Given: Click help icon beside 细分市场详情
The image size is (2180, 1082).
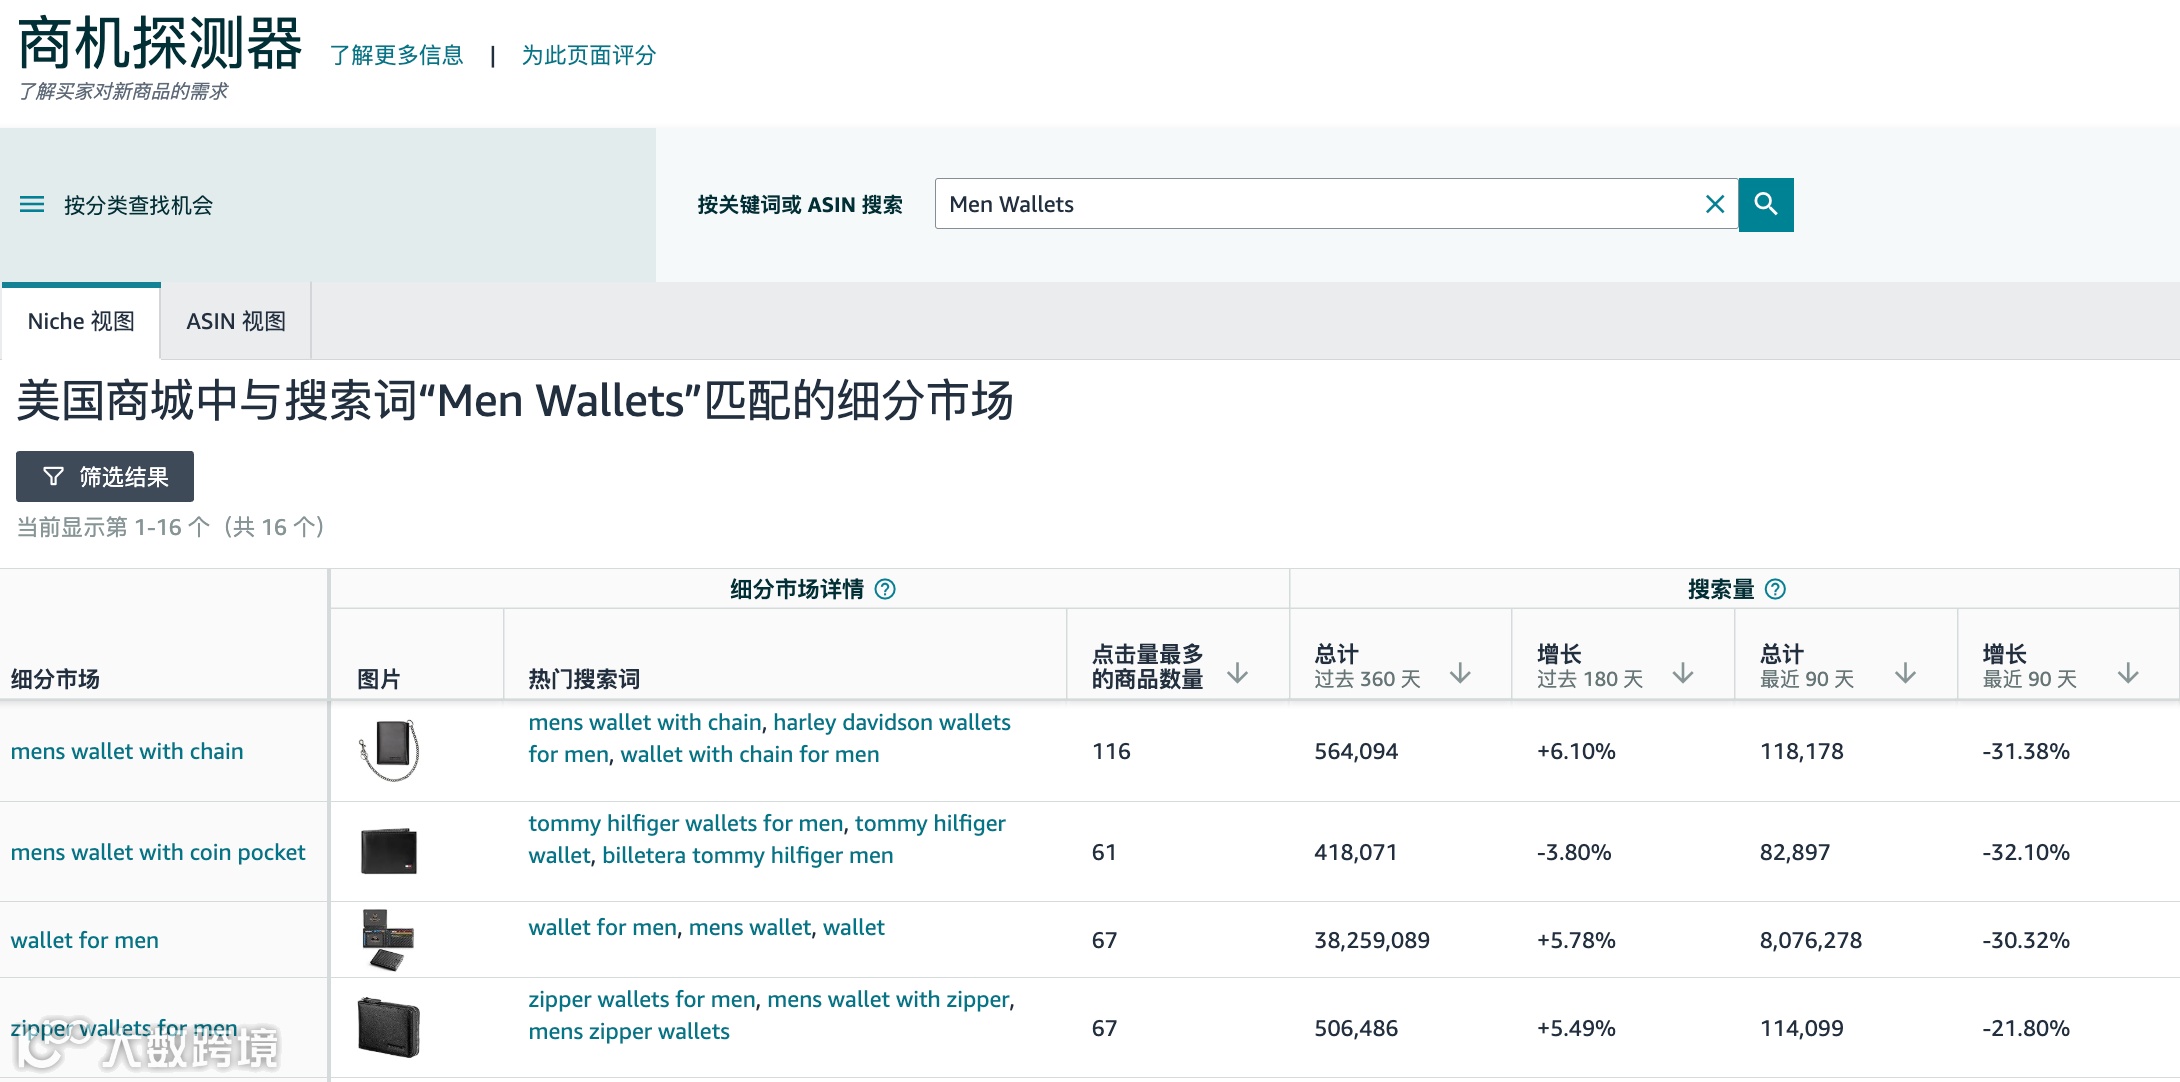Looking at the screenshot, I should [x=885, y=589].
